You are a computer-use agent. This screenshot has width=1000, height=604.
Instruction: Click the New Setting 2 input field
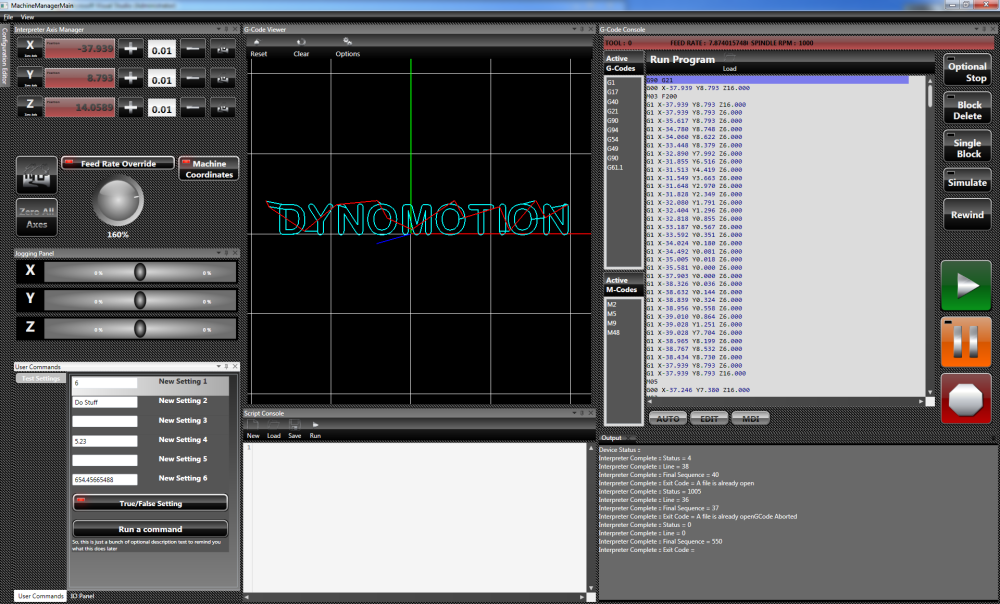(105, 402)
